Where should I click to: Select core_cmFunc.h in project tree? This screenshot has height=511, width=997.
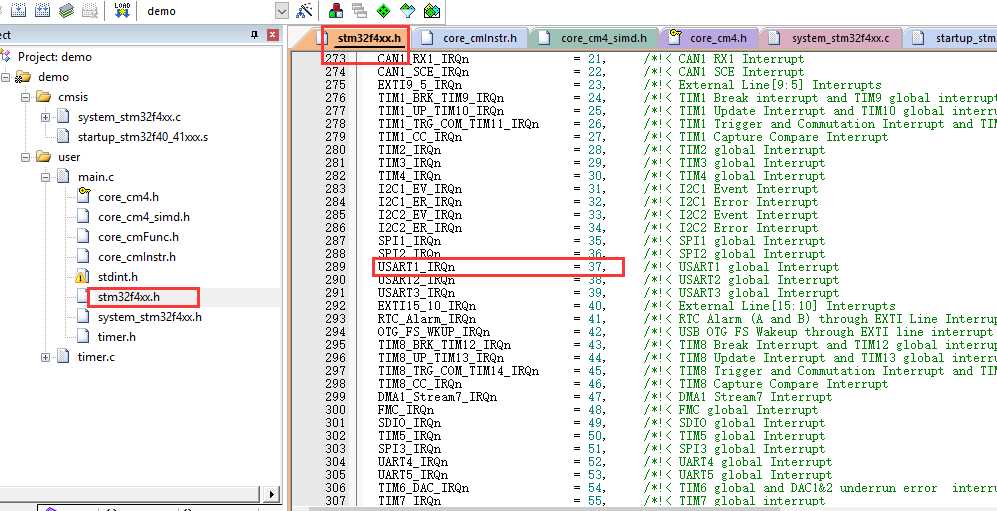click(x=138, y=237)
